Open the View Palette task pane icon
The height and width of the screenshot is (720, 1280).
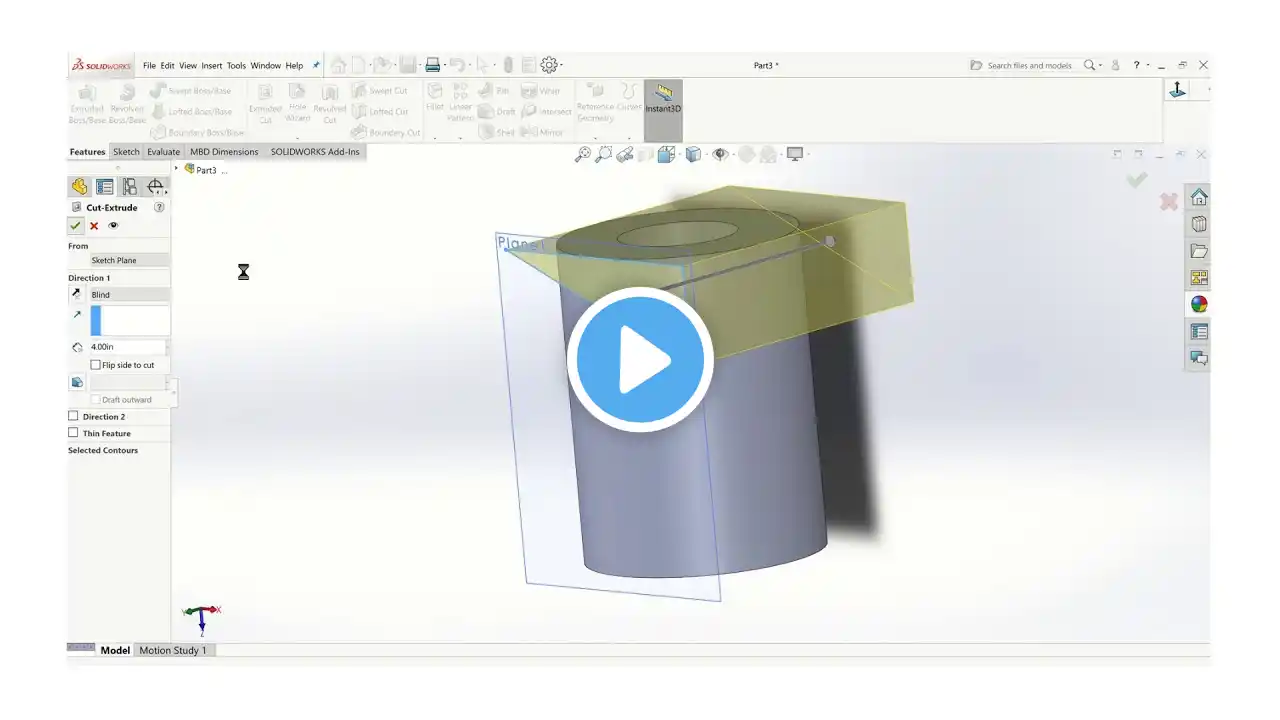click(1199, 278)
